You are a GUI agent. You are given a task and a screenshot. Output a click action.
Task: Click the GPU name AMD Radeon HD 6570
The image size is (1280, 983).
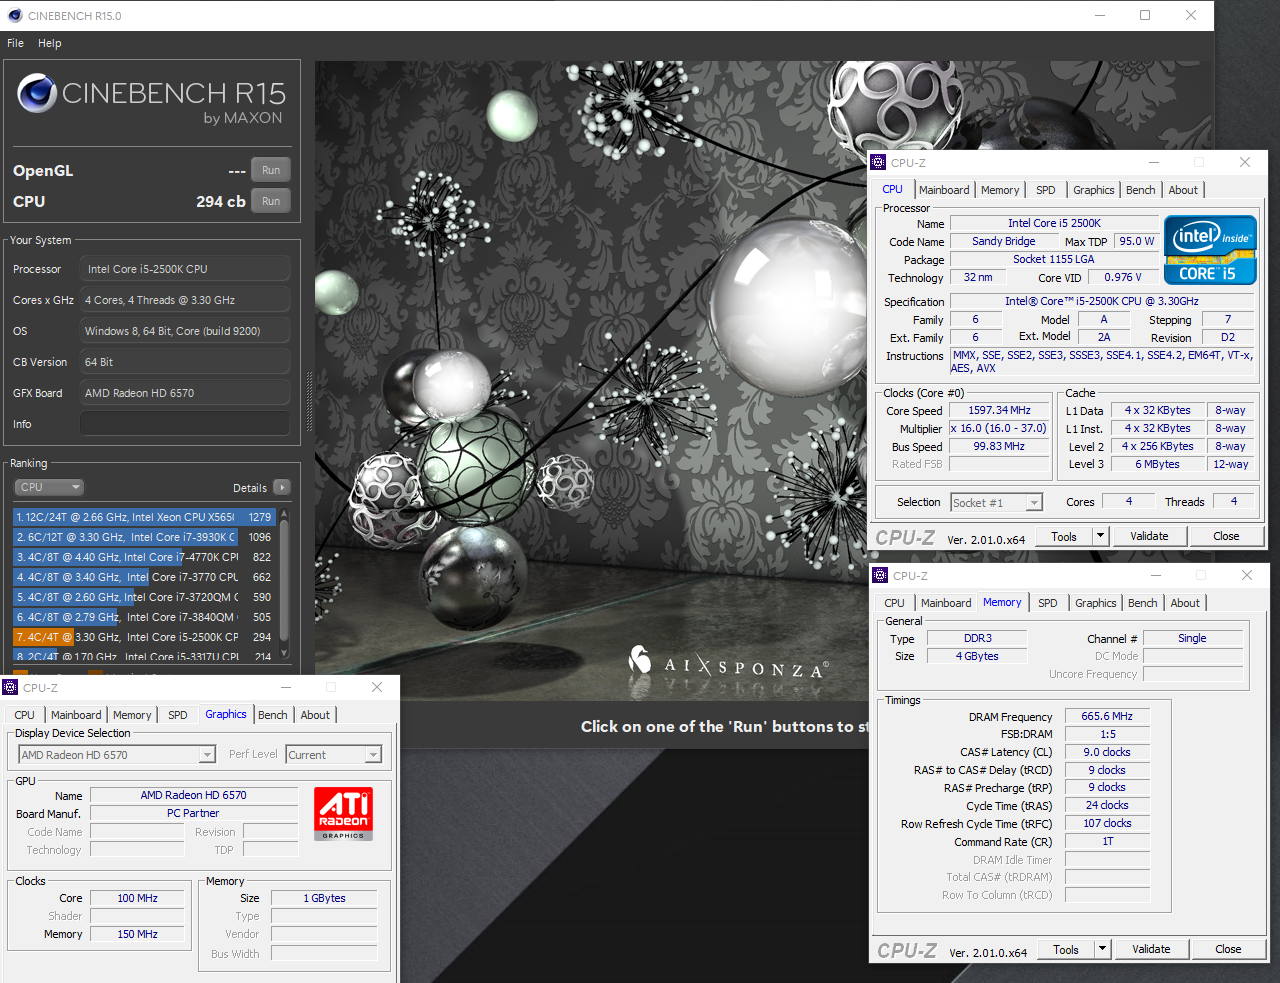click(x=194, y=795)
